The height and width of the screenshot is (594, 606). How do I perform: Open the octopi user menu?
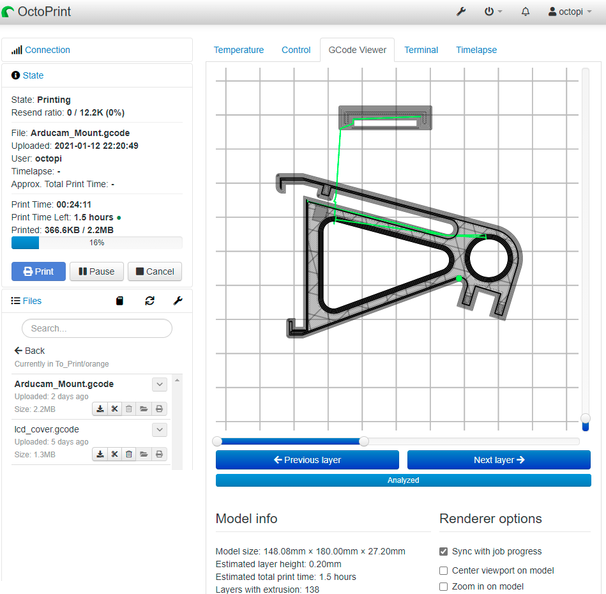coord(570,12)
